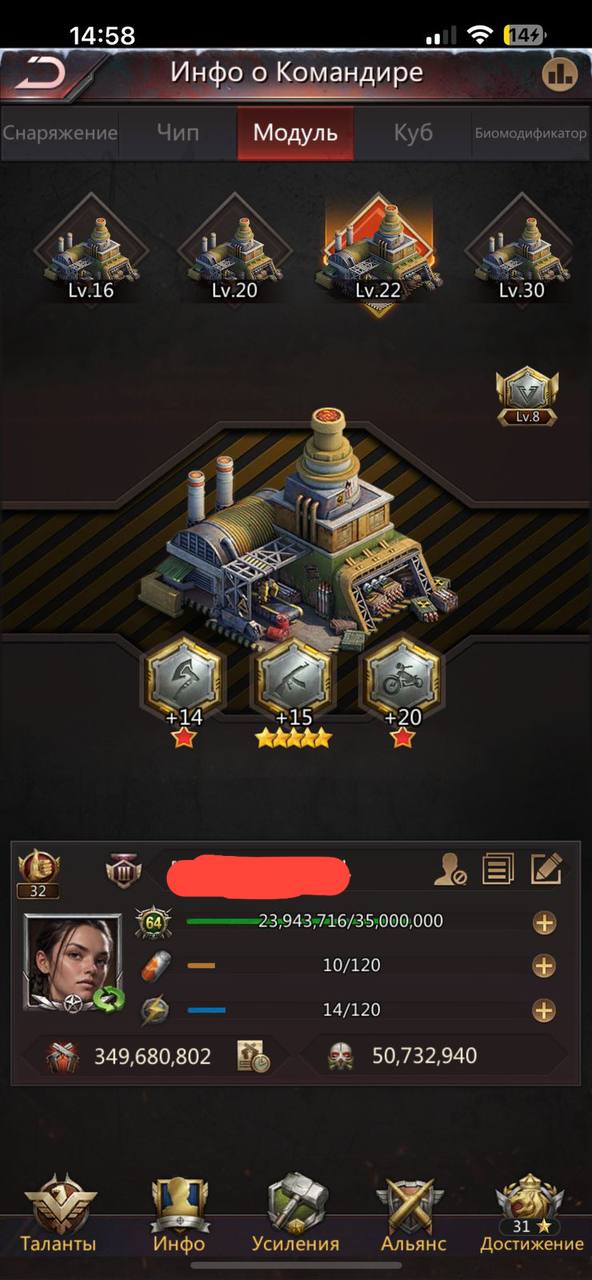Viewport: 592px width, 1280px height.
Task: Switch to the Снаряжение tab
Action: [x=59, y=133]
